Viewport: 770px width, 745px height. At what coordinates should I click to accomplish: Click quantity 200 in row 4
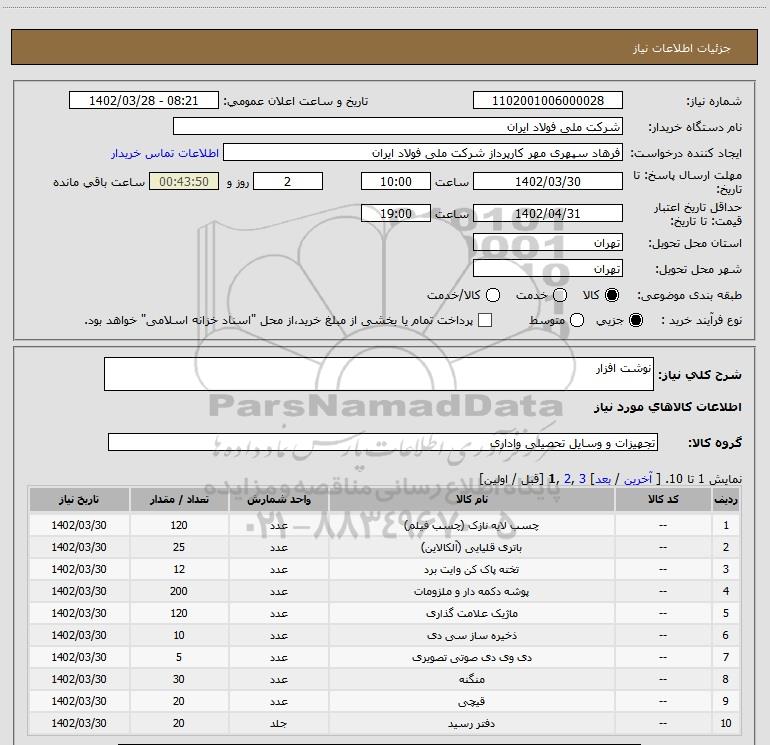179,591
